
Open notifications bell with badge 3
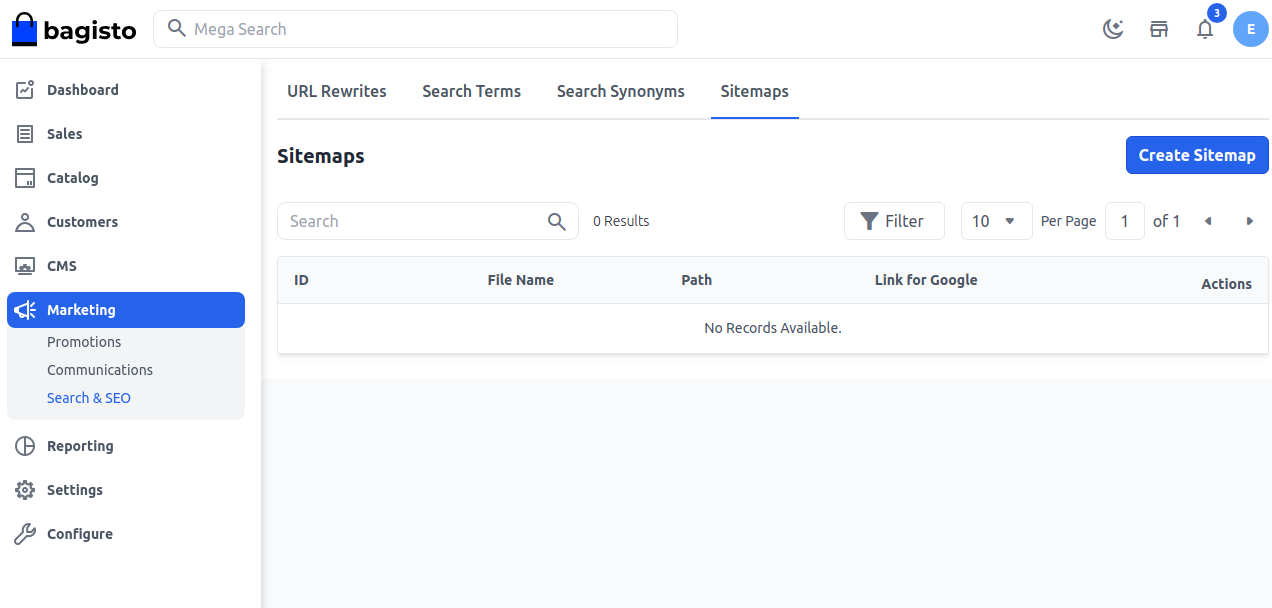1205,29
